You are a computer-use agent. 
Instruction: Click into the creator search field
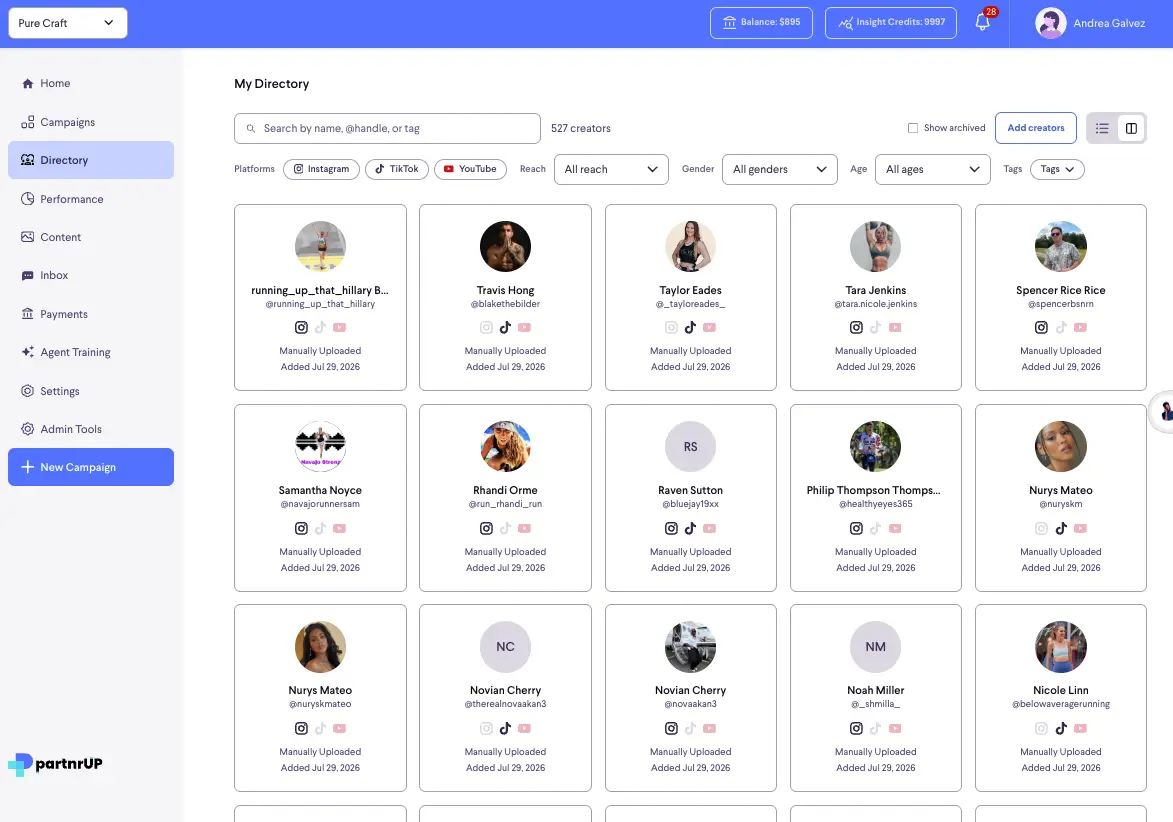click(x=387, y=129)
